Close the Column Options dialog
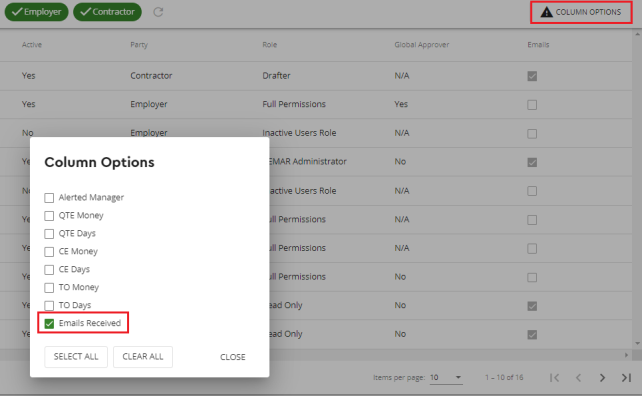 (x=233, y=357)
